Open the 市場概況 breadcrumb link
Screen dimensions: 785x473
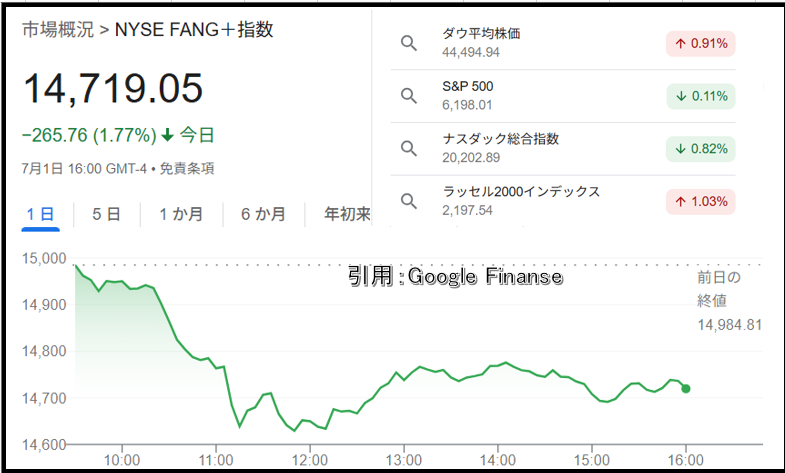58,30
